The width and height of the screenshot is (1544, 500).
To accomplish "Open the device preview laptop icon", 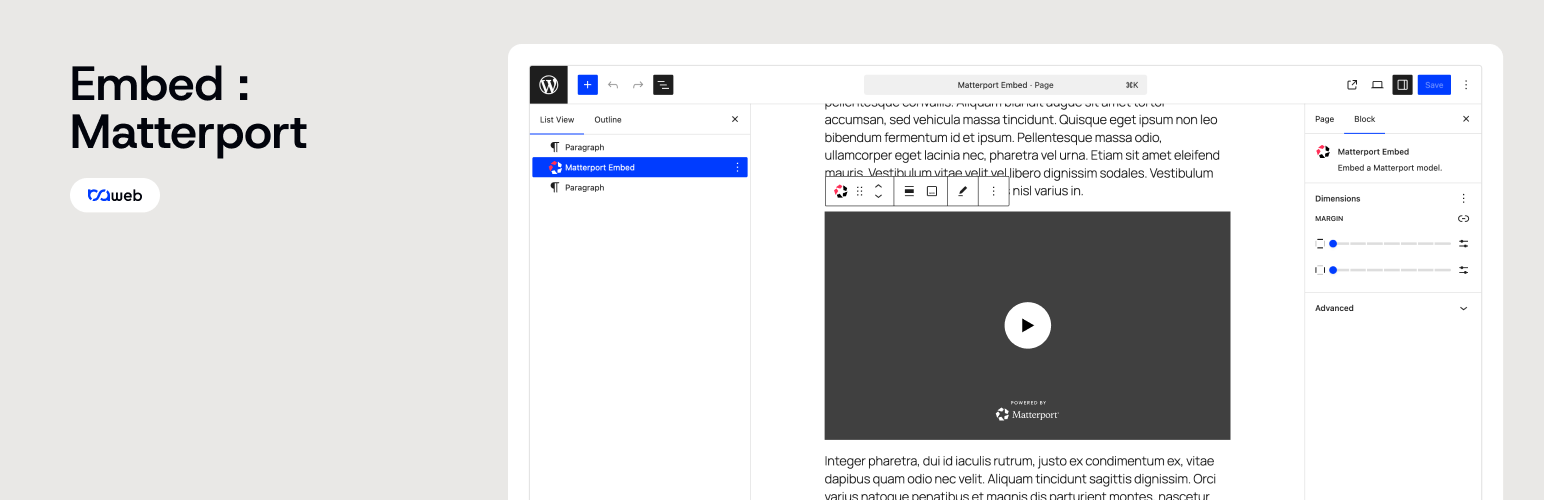I will pyautogui.click(x=1377, y=85).
